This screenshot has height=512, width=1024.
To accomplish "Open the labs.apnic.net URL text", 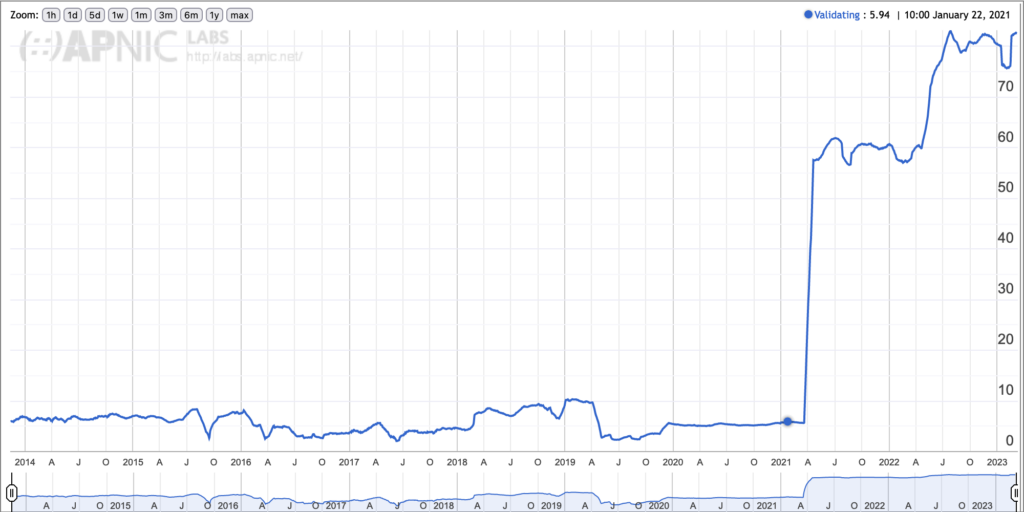I will tap(244, 56).
